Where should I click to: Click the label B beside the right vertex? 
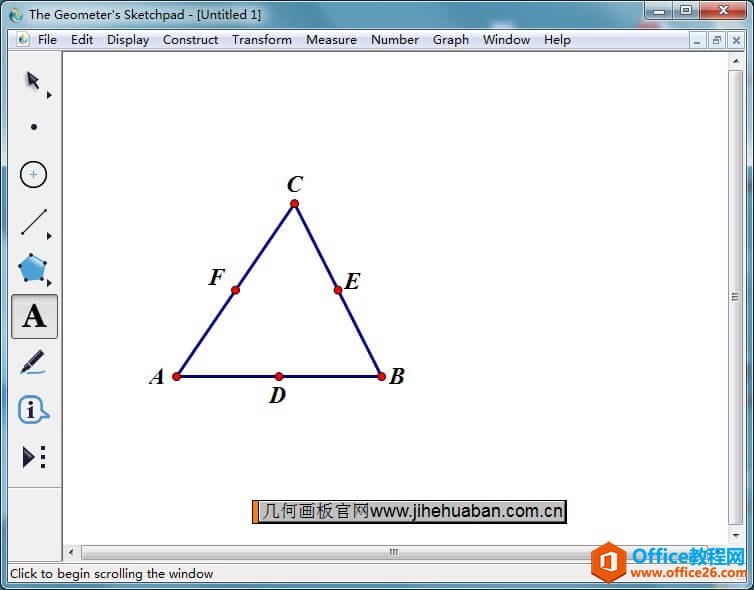tap(397, 376)
